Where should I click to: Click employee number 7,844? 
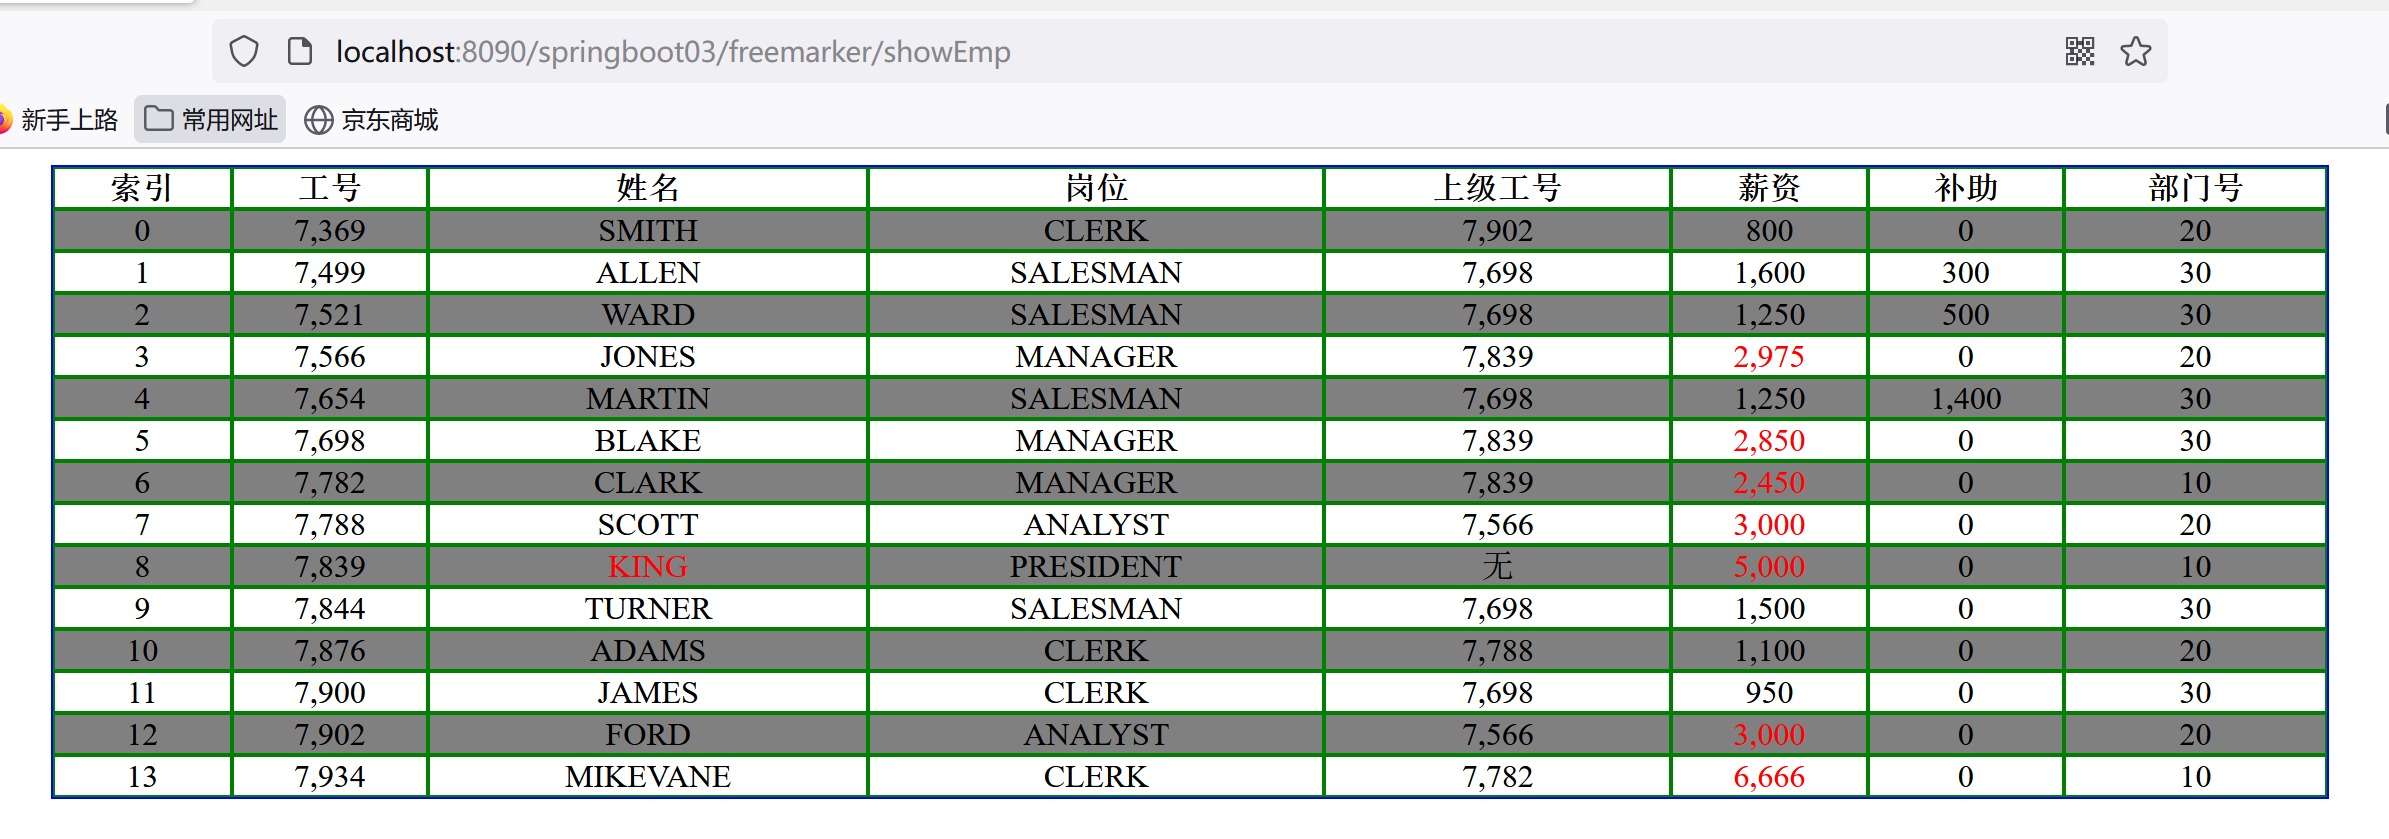[x=330, y=608]
